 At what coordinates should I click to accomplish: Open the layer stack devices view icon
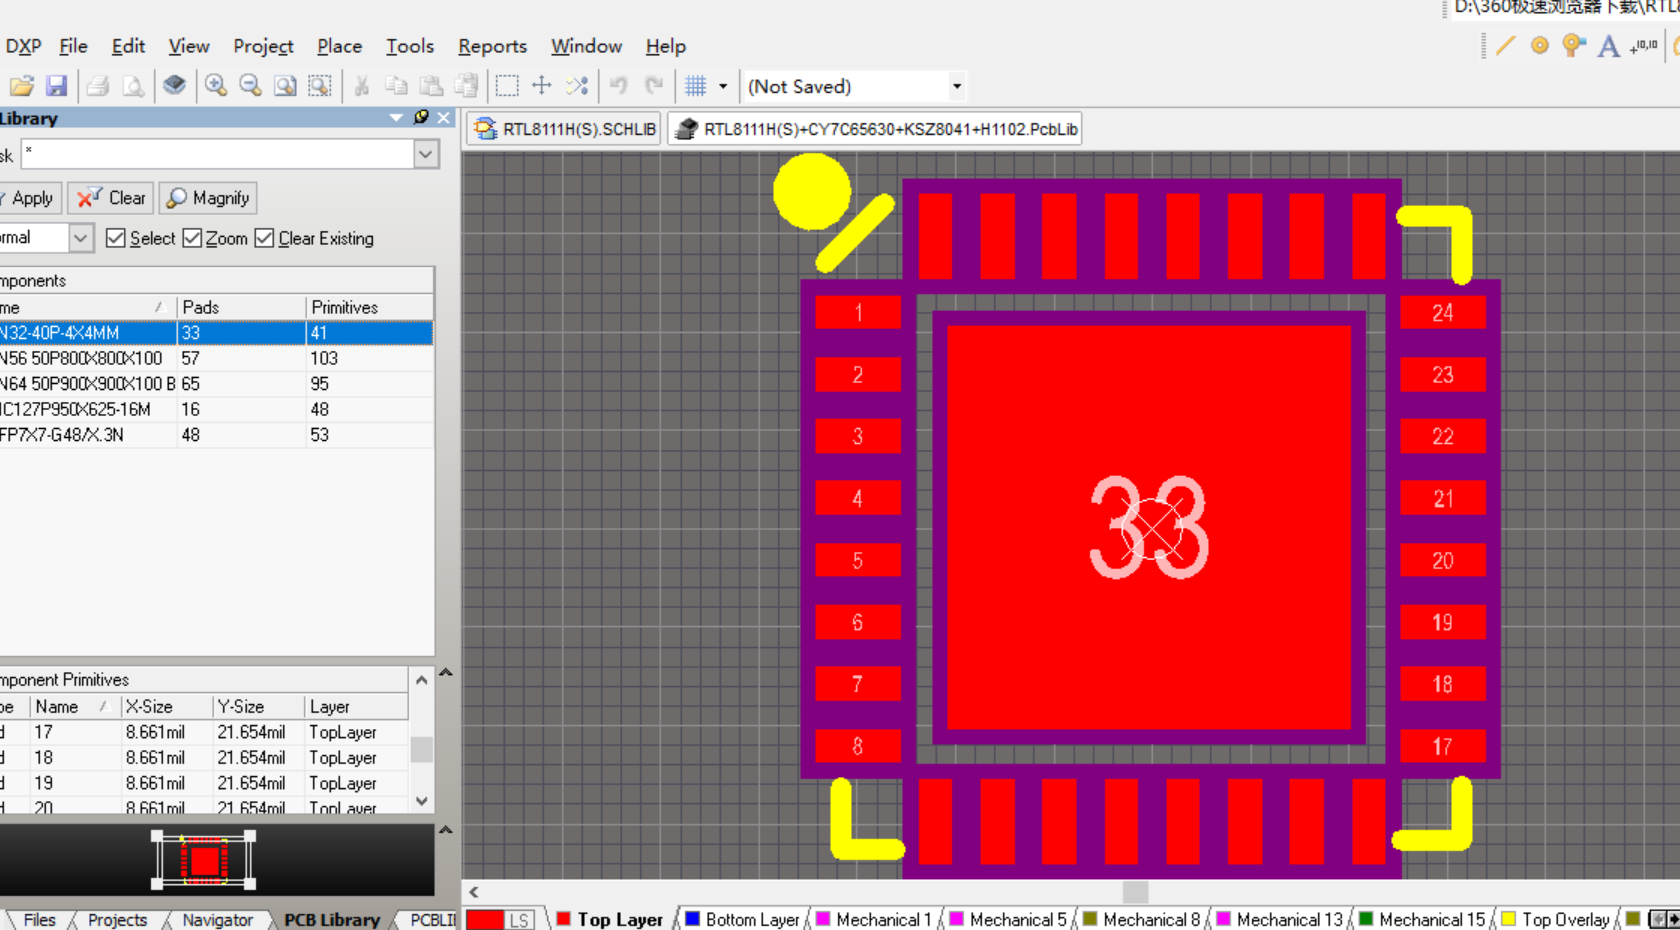coord(175,86)
